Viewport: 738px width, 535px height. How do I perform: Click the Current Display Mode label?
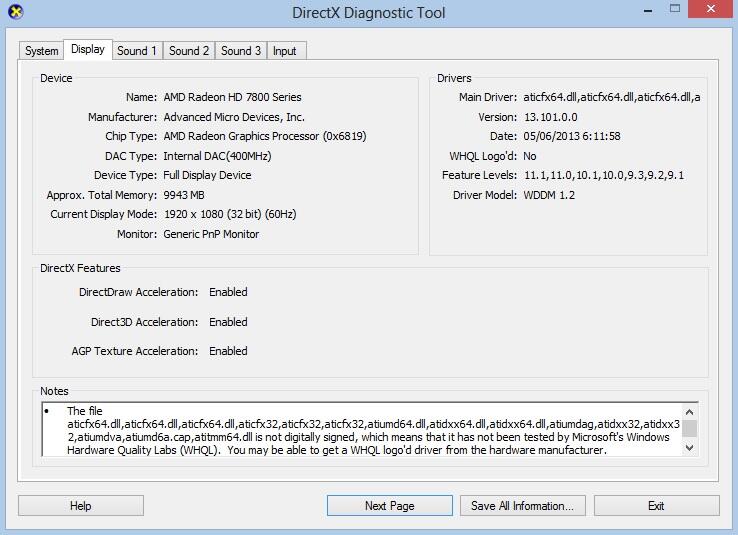pyautogui.click(x=104, y=215)
